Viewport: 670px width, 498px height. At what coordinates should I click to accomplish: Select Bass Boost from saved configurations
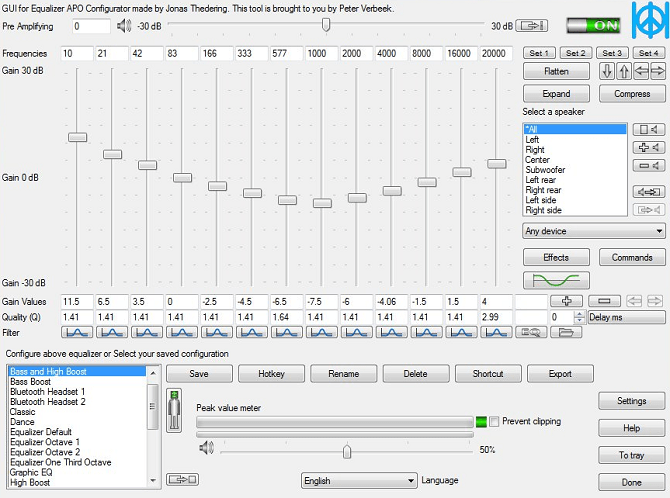pos(32,381)
